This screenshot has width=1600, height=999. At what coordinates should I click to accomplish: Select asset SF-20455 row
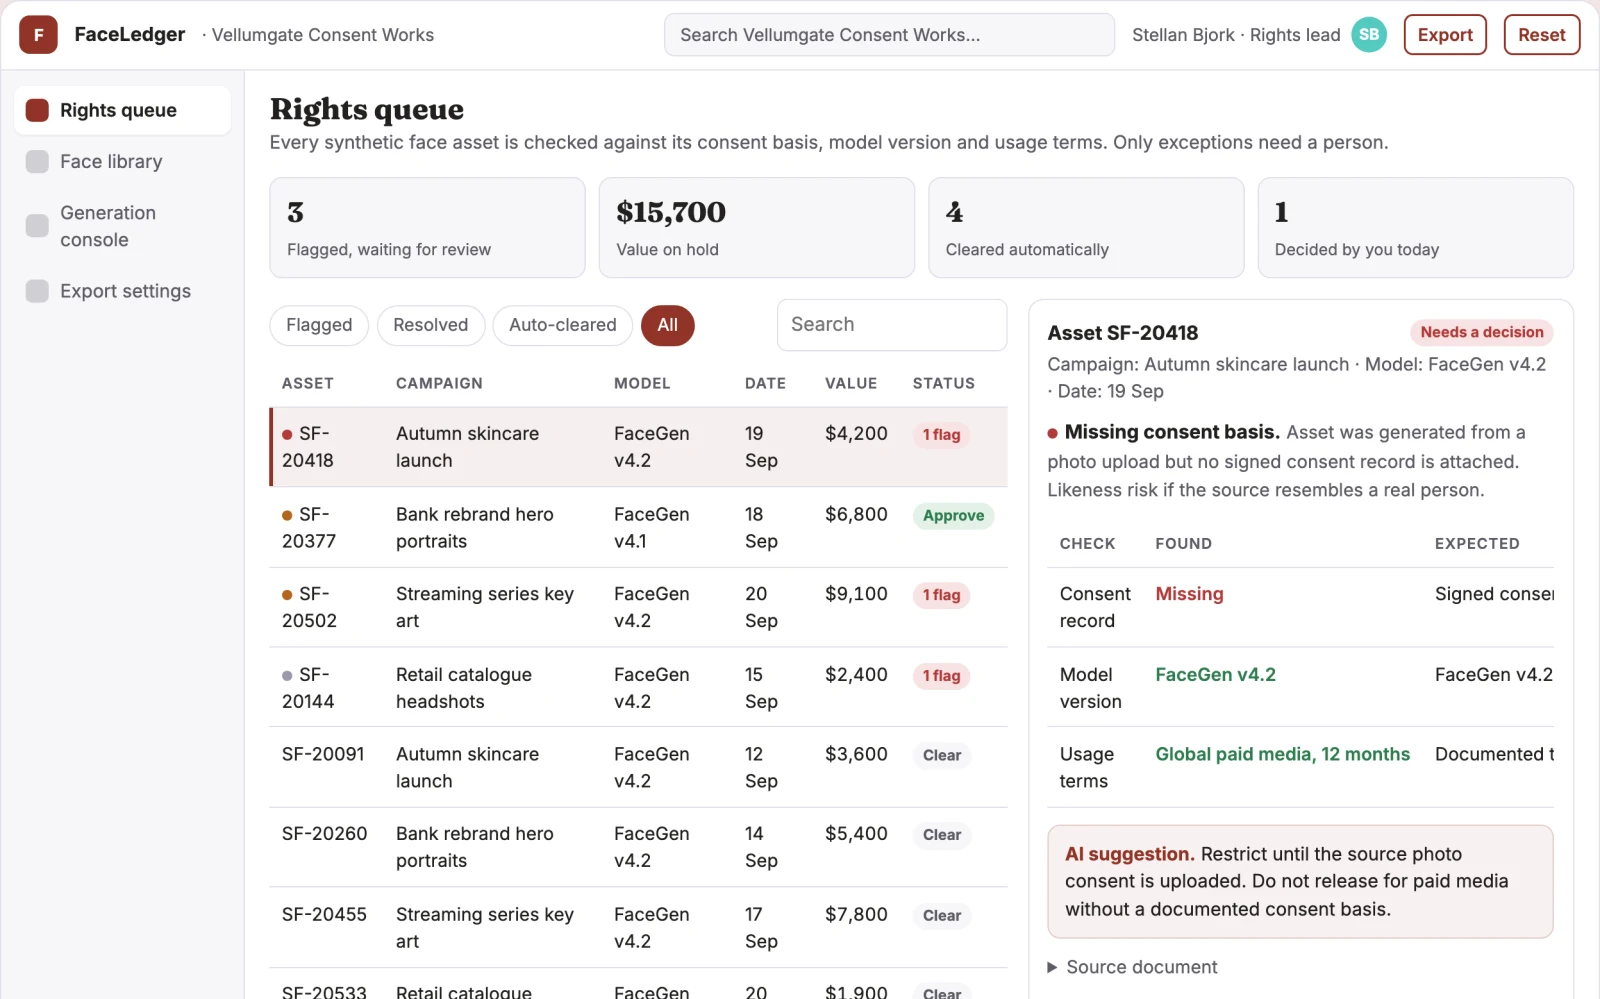(x=639, y=928)
